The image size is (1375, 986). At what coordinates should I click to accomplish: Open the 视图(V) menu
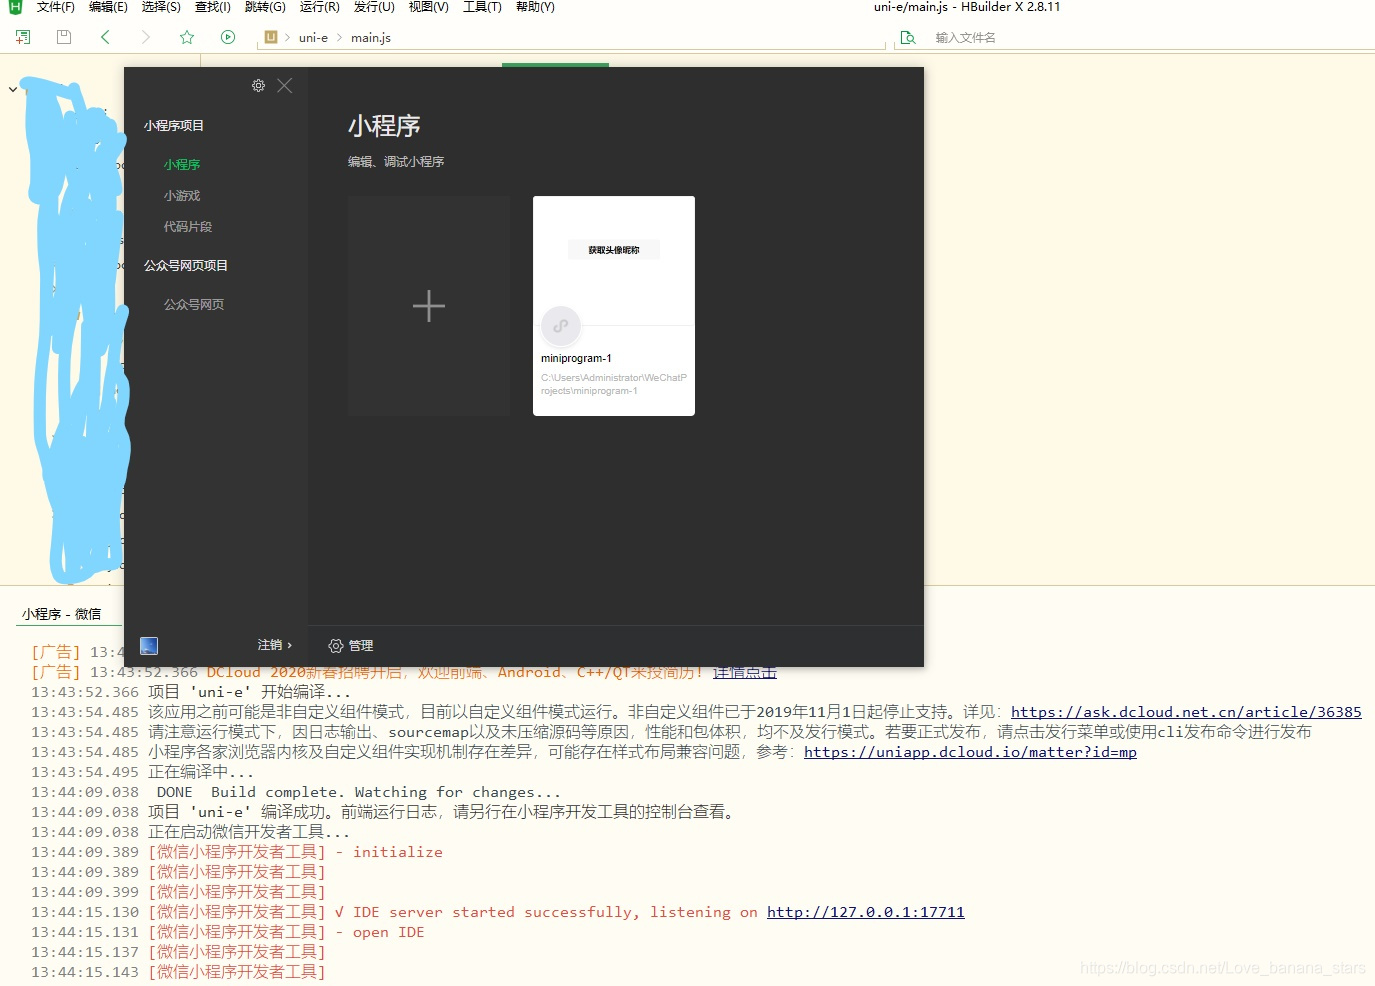428,7
